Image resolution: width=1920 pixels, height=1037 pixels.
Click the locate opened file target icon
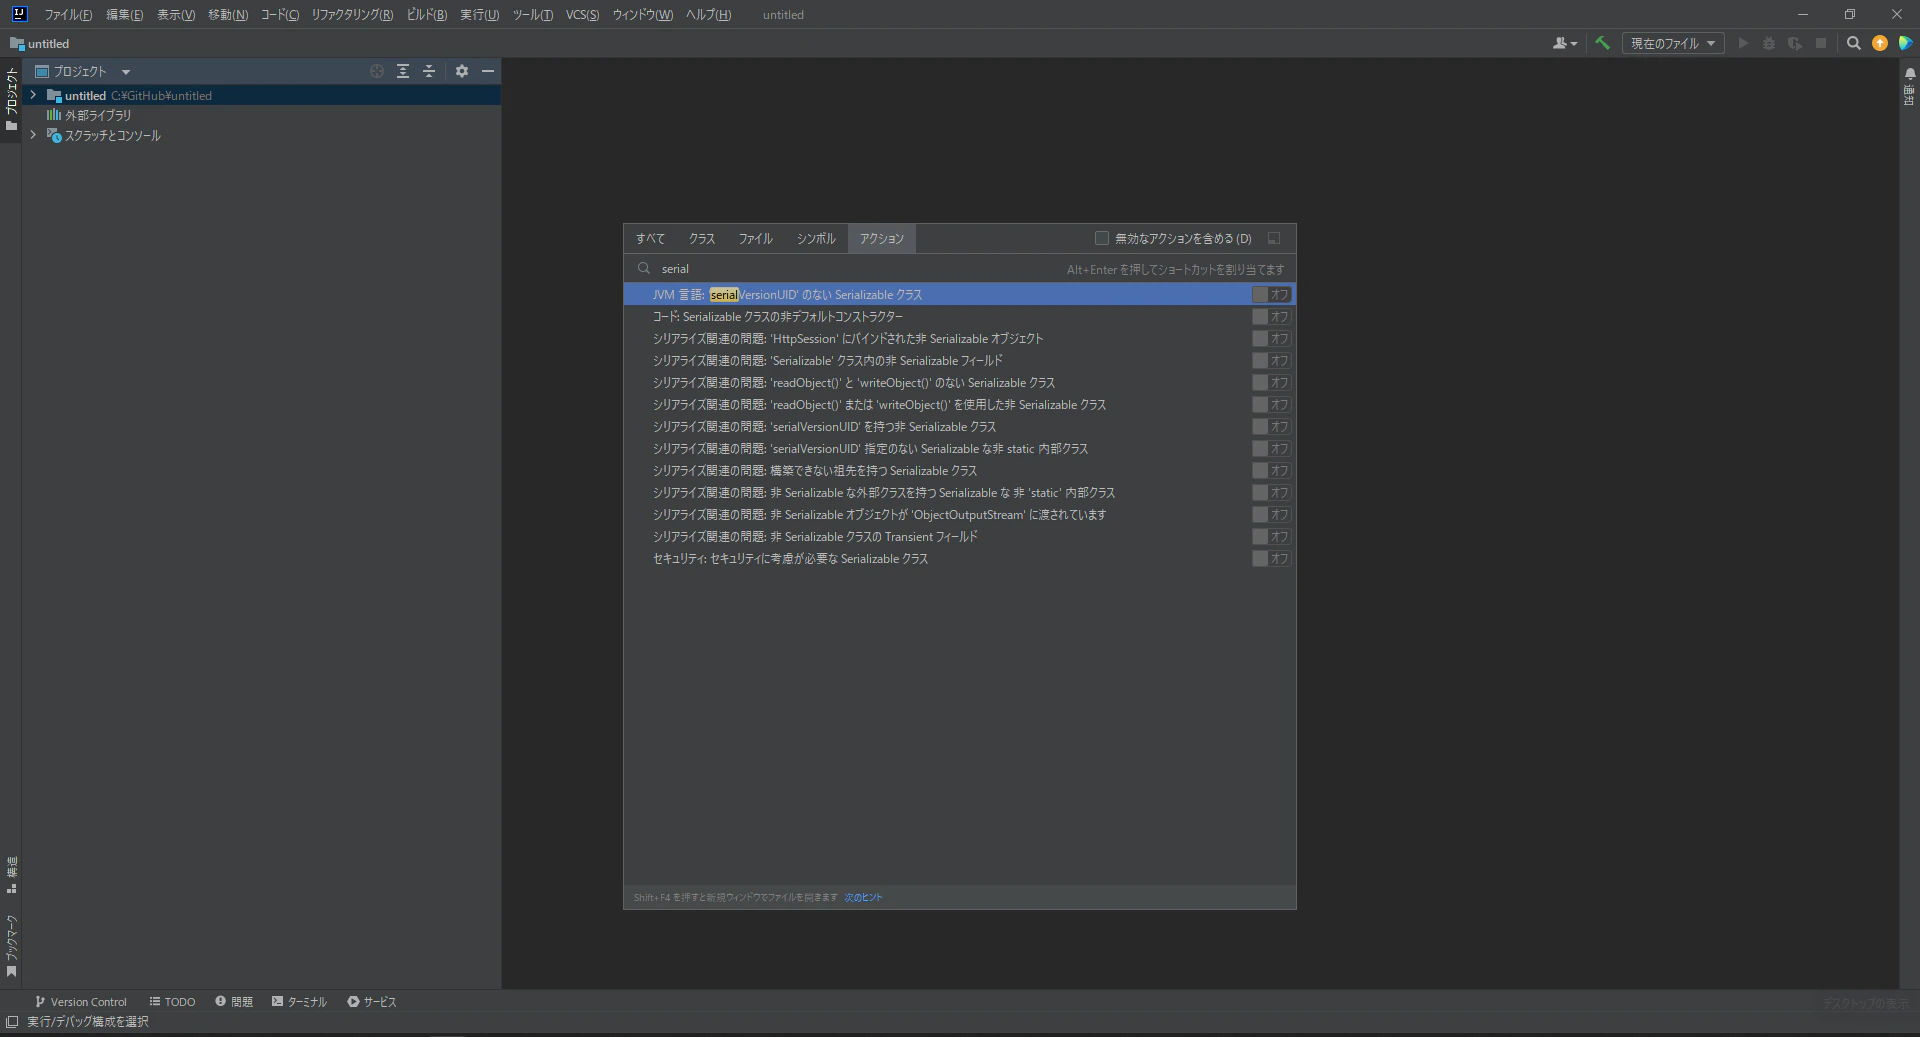pyautogui.click(x=377, y=72)
